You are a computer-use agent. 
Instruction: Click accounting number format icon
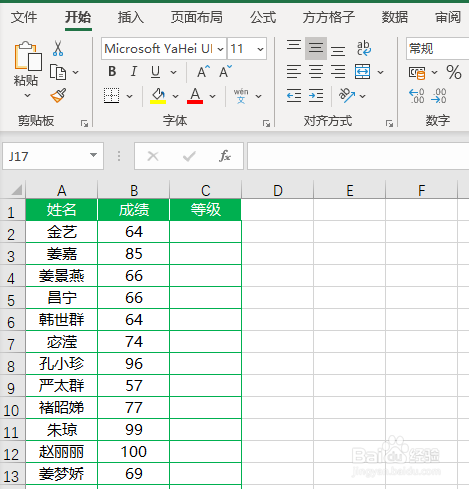417,72
